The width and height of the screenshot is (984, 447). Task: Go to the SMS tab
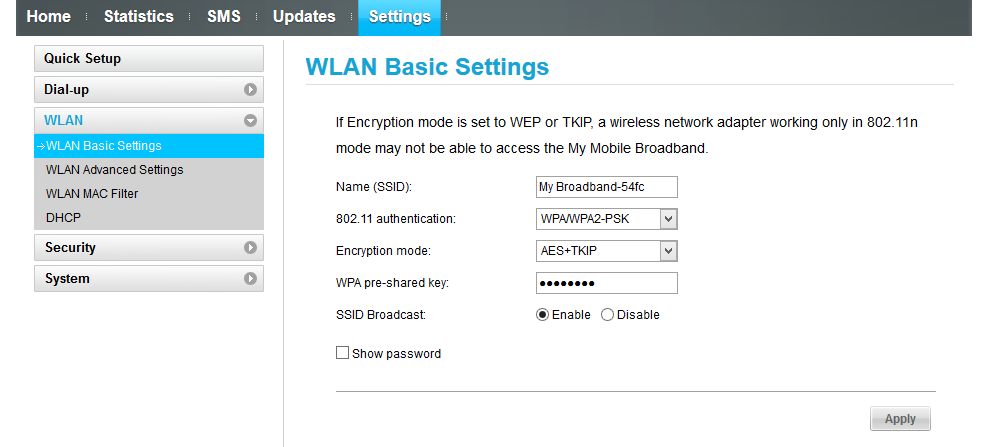223,17
